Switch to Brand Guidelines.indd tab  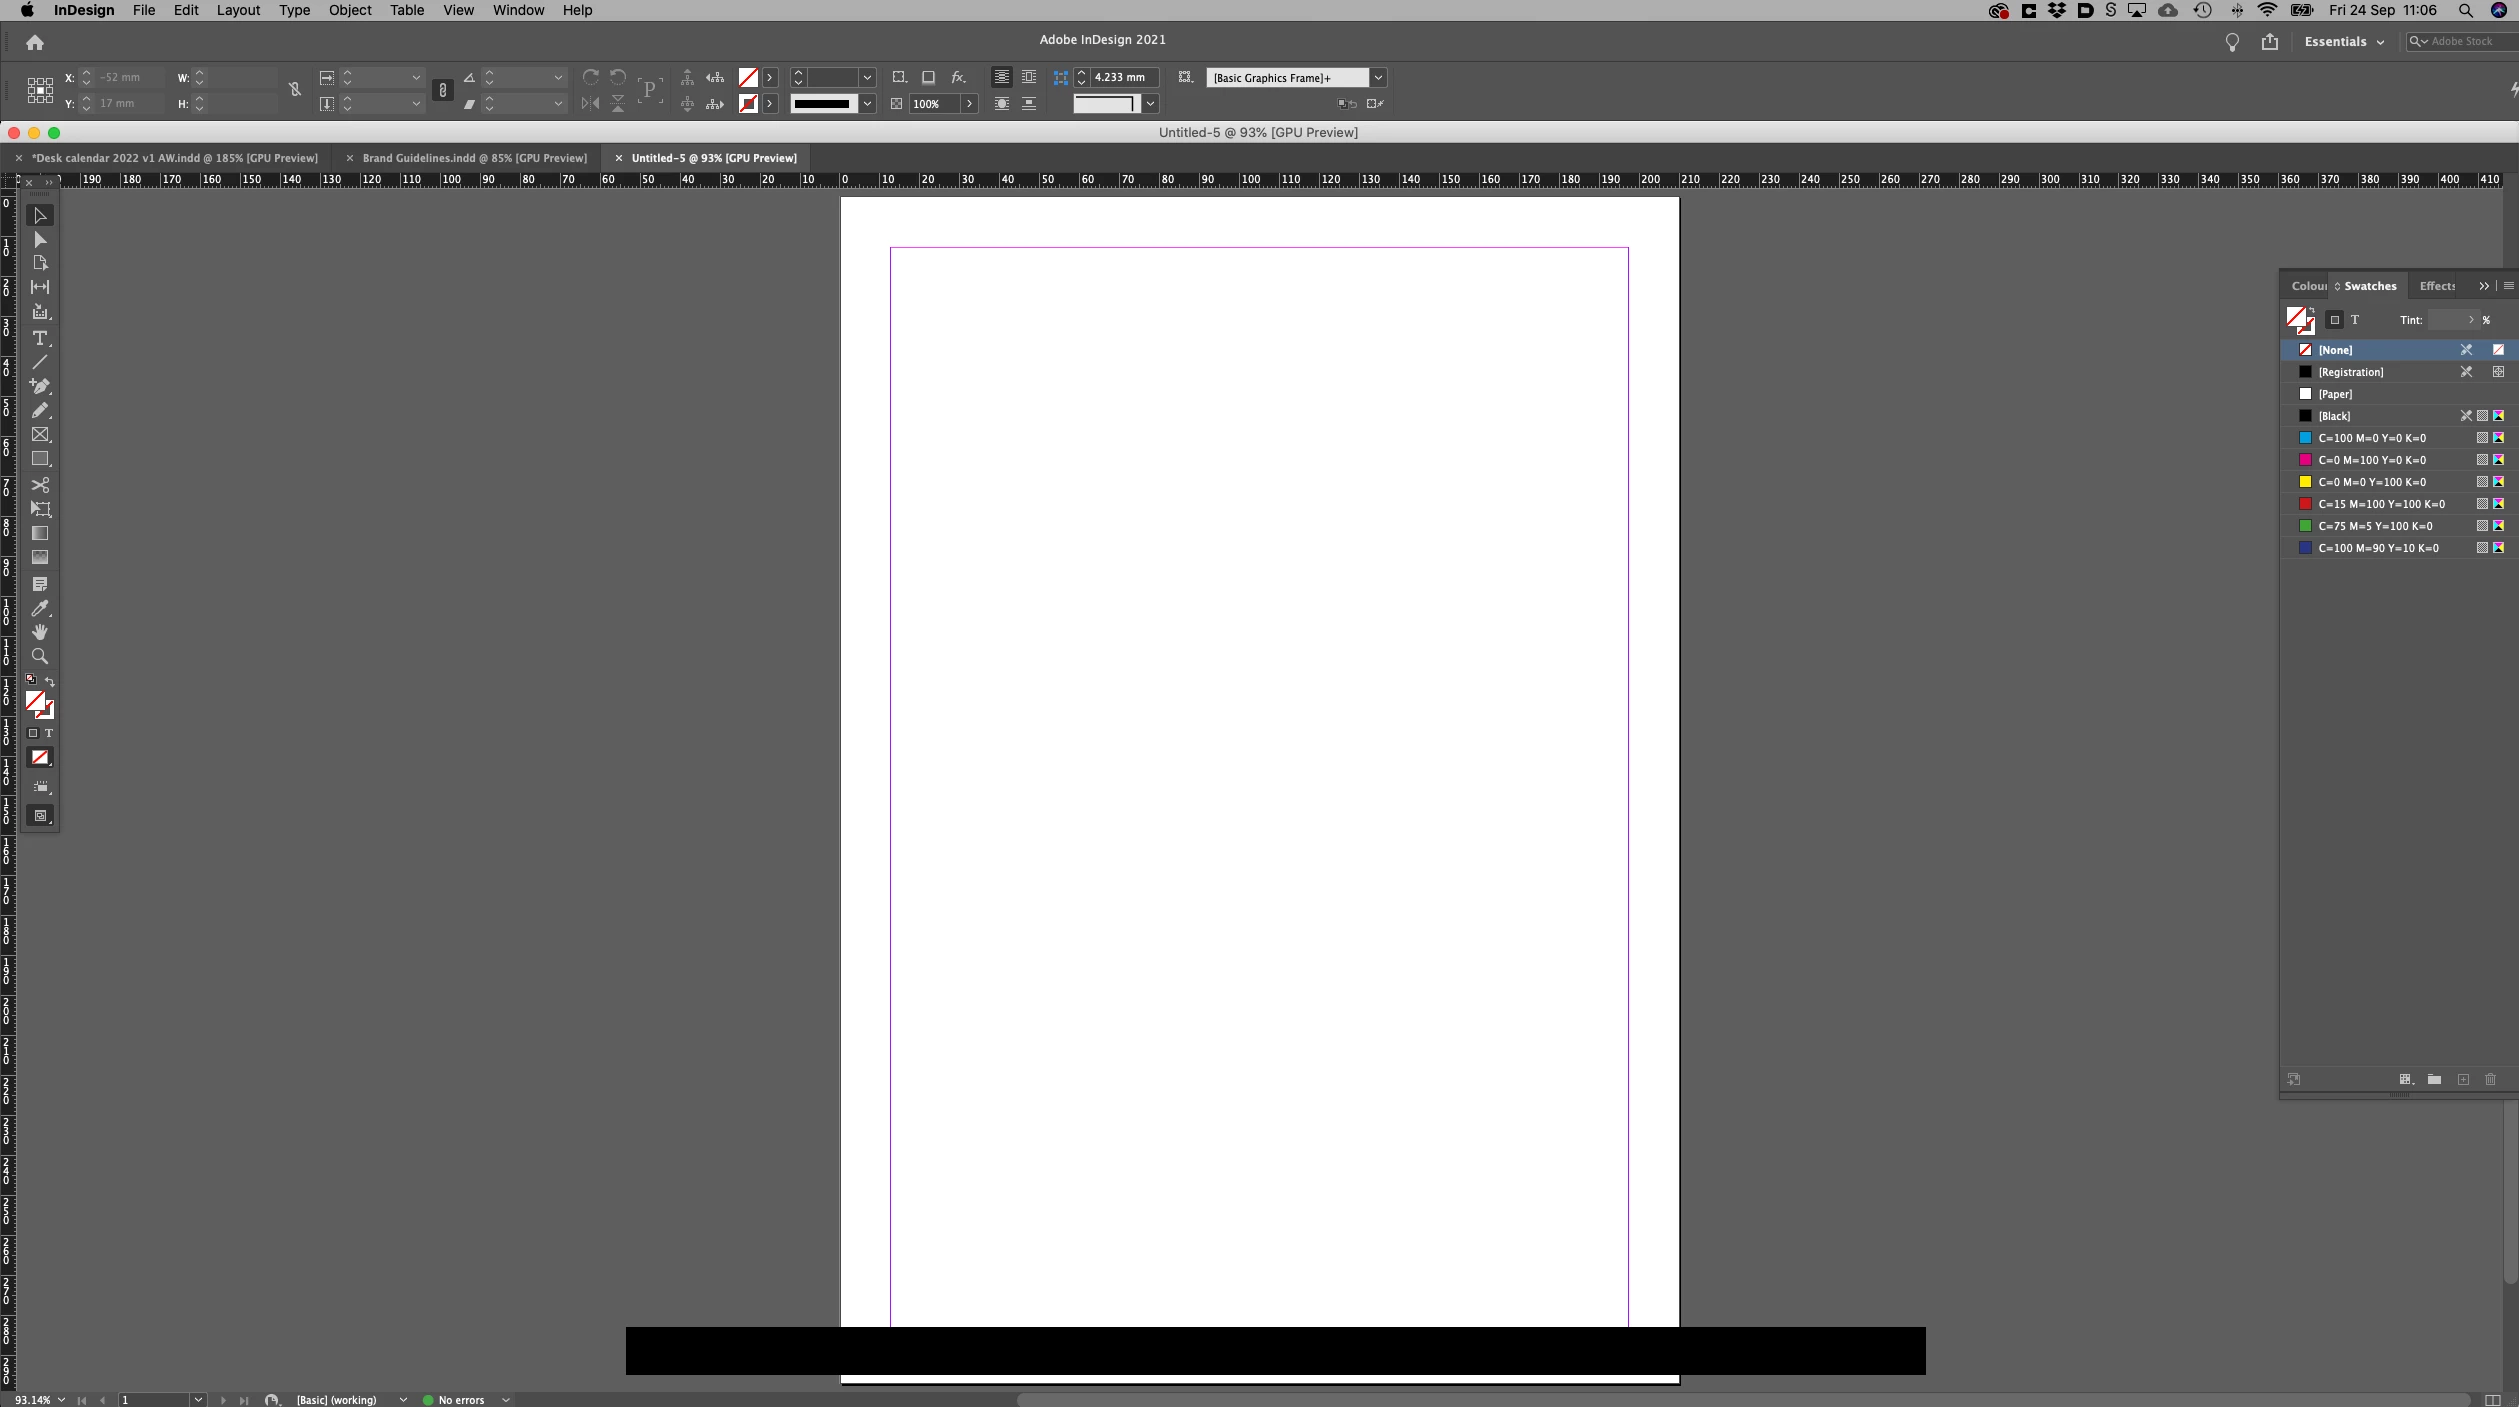(474, 158)
